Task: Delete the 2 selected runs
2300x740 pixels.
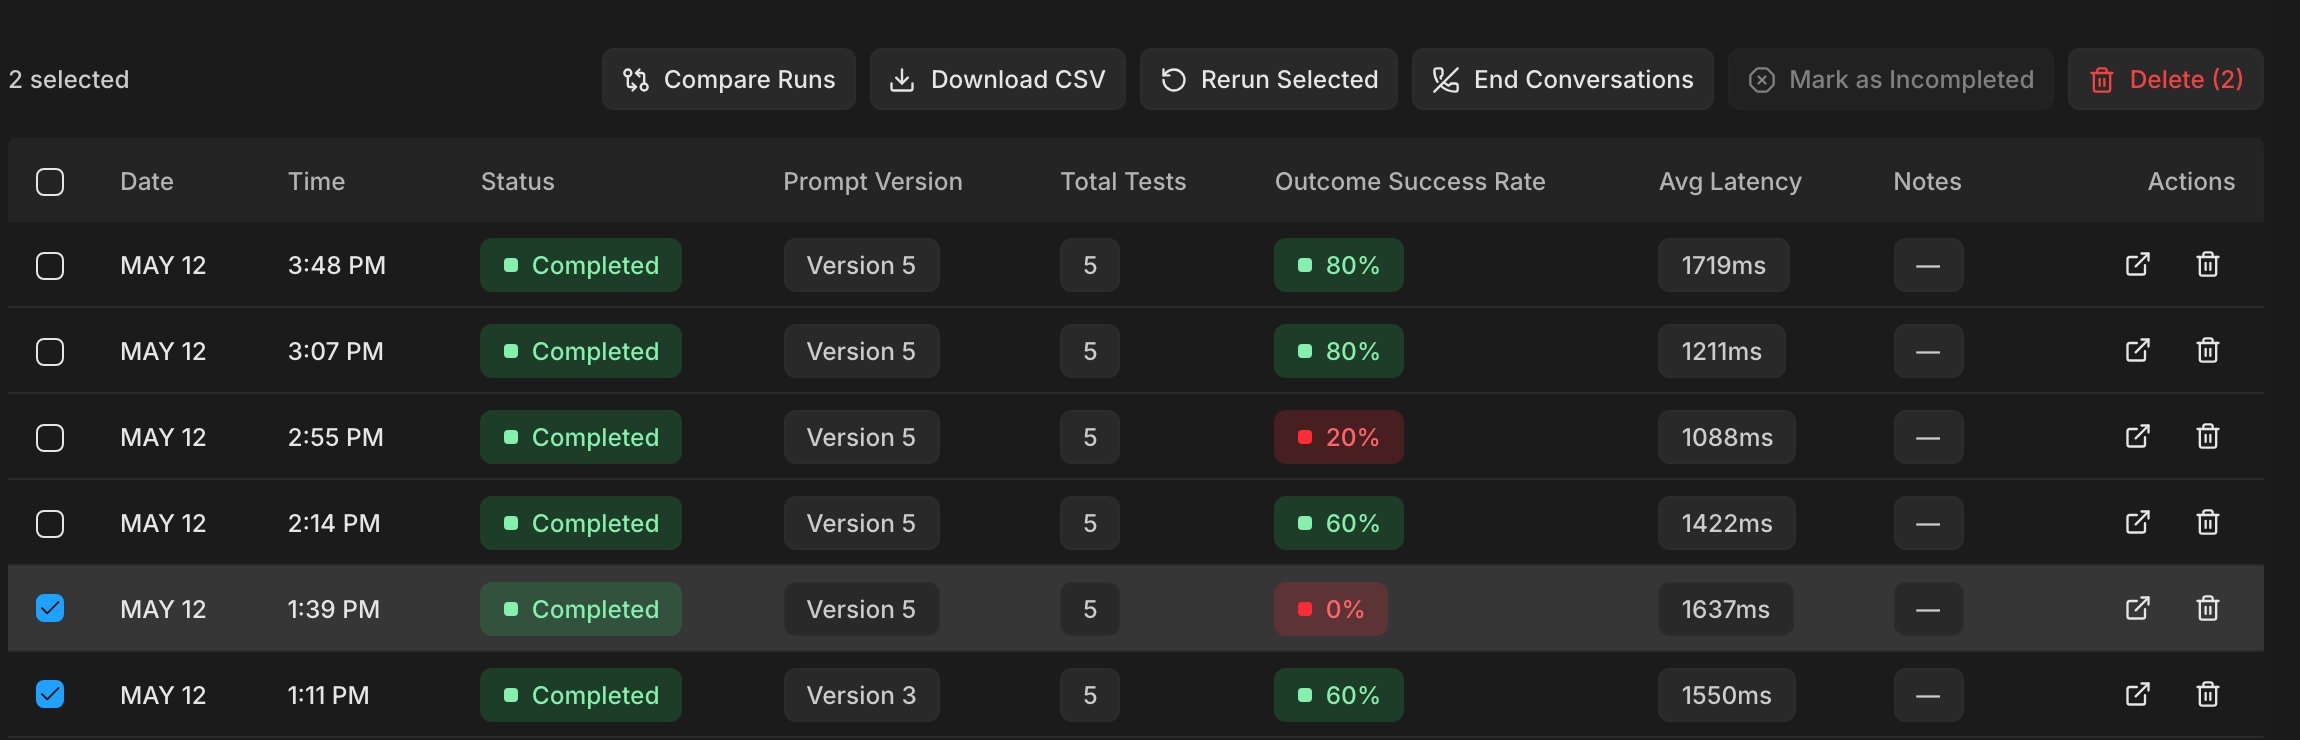Action: [x=2166, y=79]
